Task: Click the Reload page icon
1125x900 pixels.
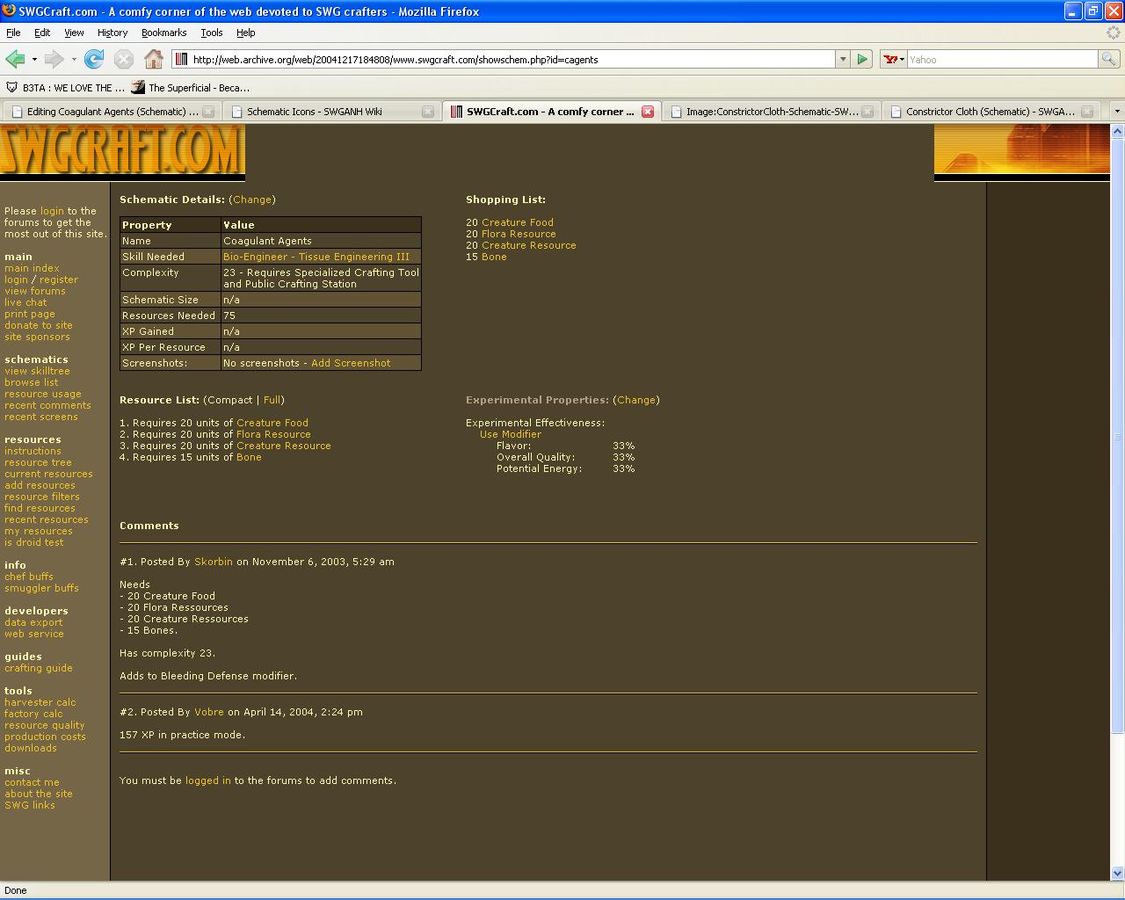Action: pos(94,59)
